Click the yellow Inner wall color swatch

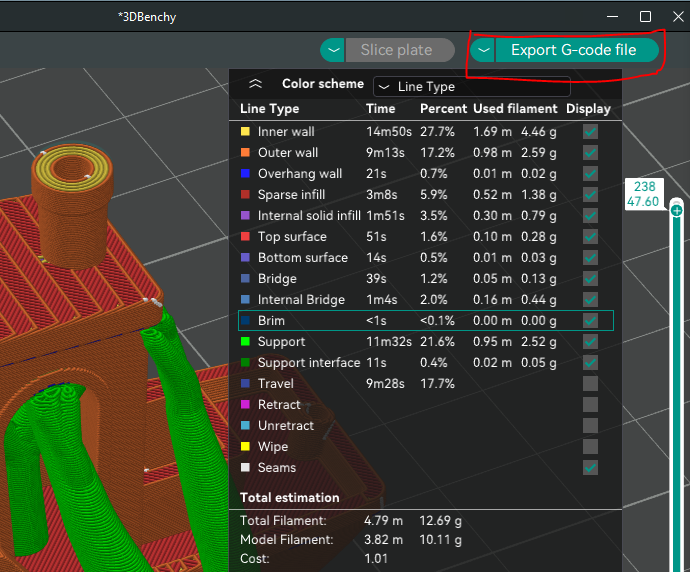coord(246,132)
